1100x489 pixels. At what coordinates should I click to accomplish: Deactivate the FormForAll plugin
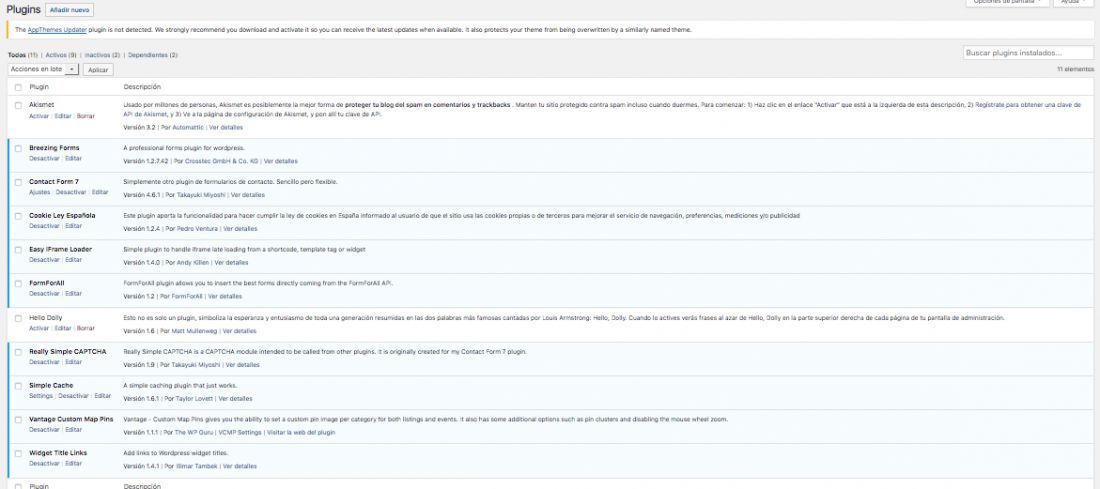click(x=45, y=293)
